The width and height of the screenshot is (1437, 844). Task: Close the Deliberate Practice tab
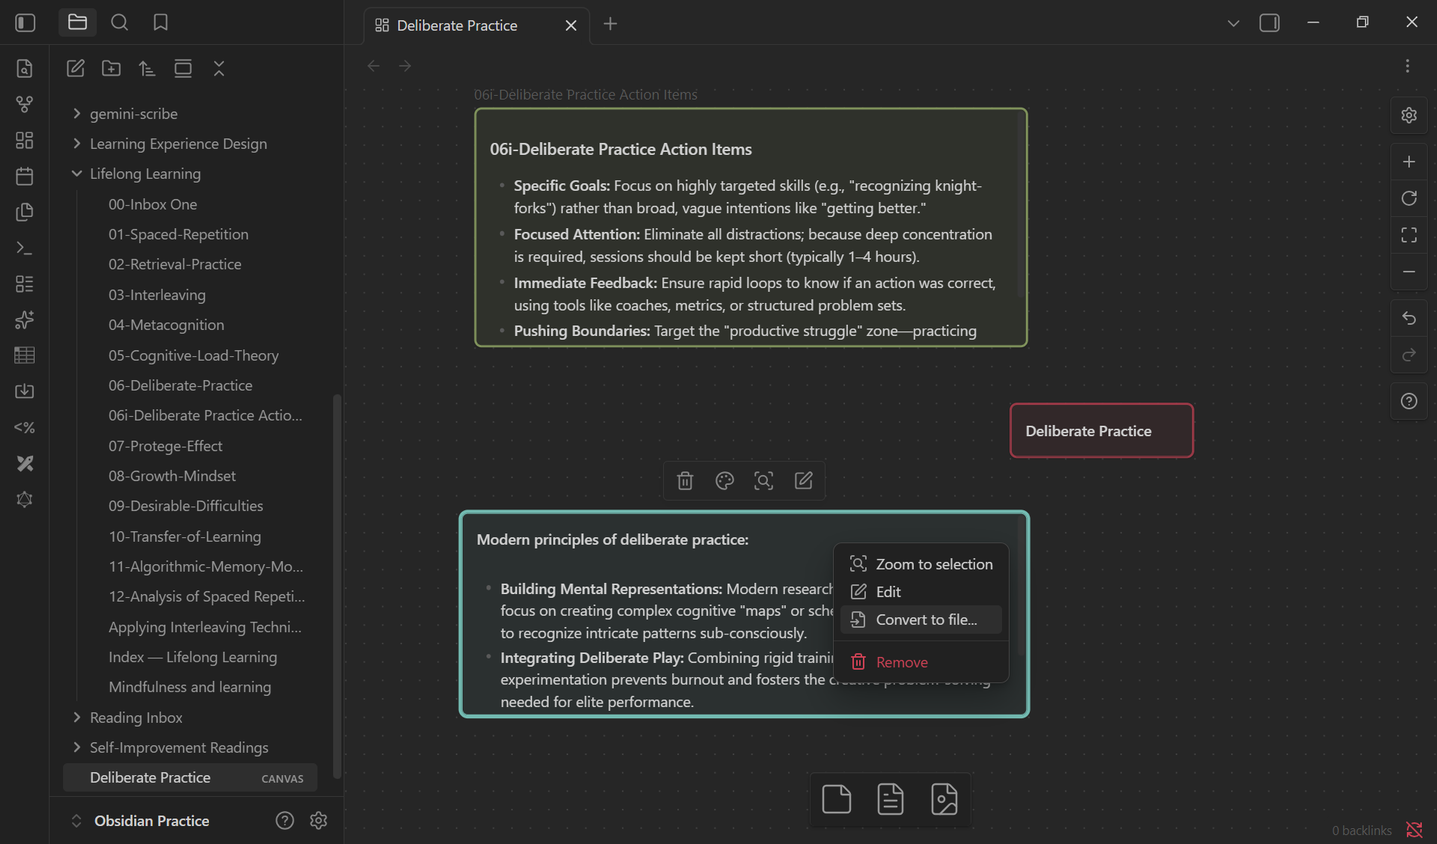pos(571,25)
